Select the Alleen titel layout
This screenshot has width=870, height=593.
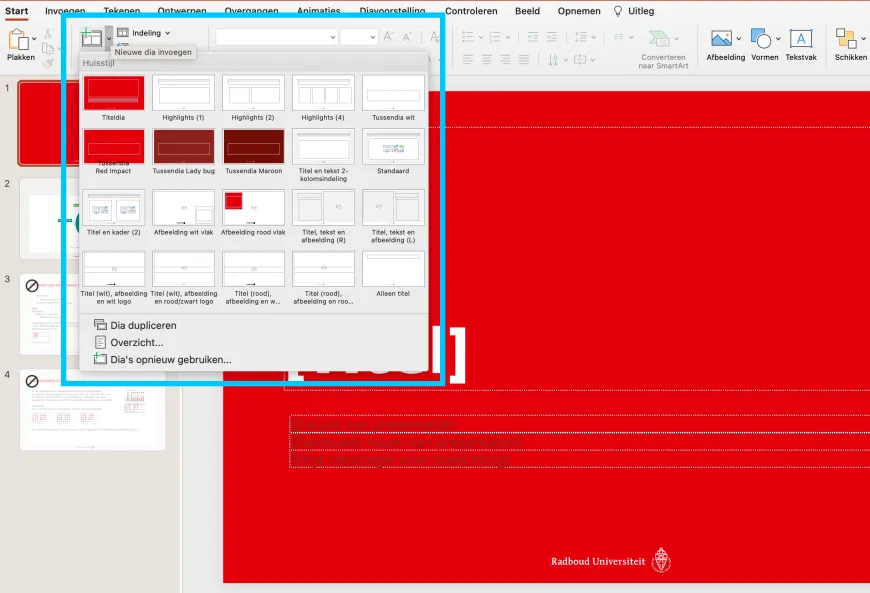click(x=393, y=268)
